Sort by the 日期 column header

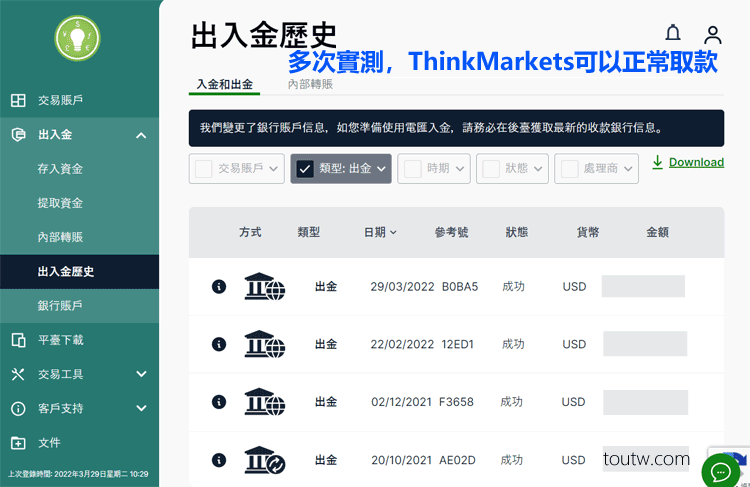point(380,232)
